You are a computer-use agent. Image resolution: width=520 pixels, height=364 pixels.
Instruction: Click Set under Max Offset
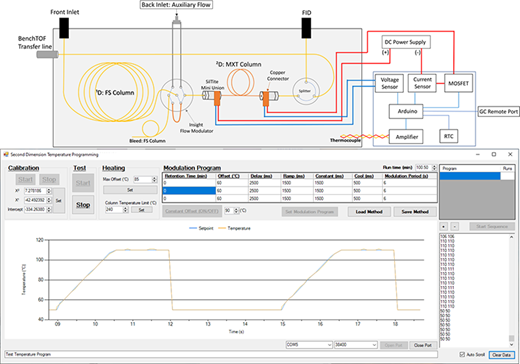[130, 190]
